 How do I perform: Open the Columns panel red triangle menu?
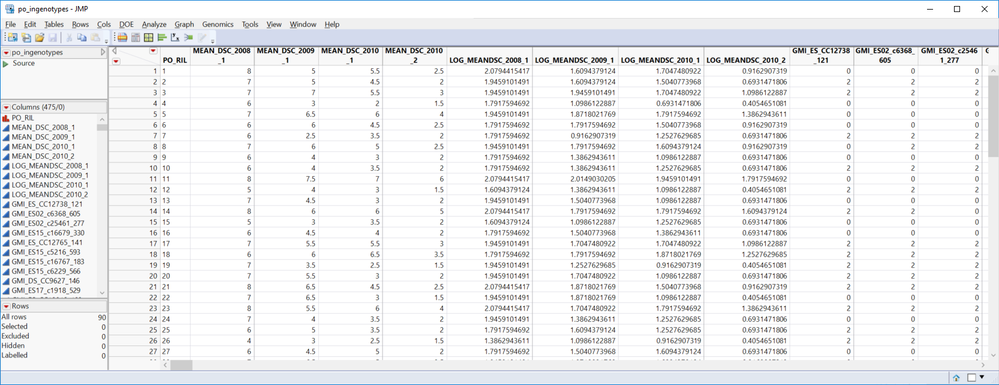(x=6, y=107)
